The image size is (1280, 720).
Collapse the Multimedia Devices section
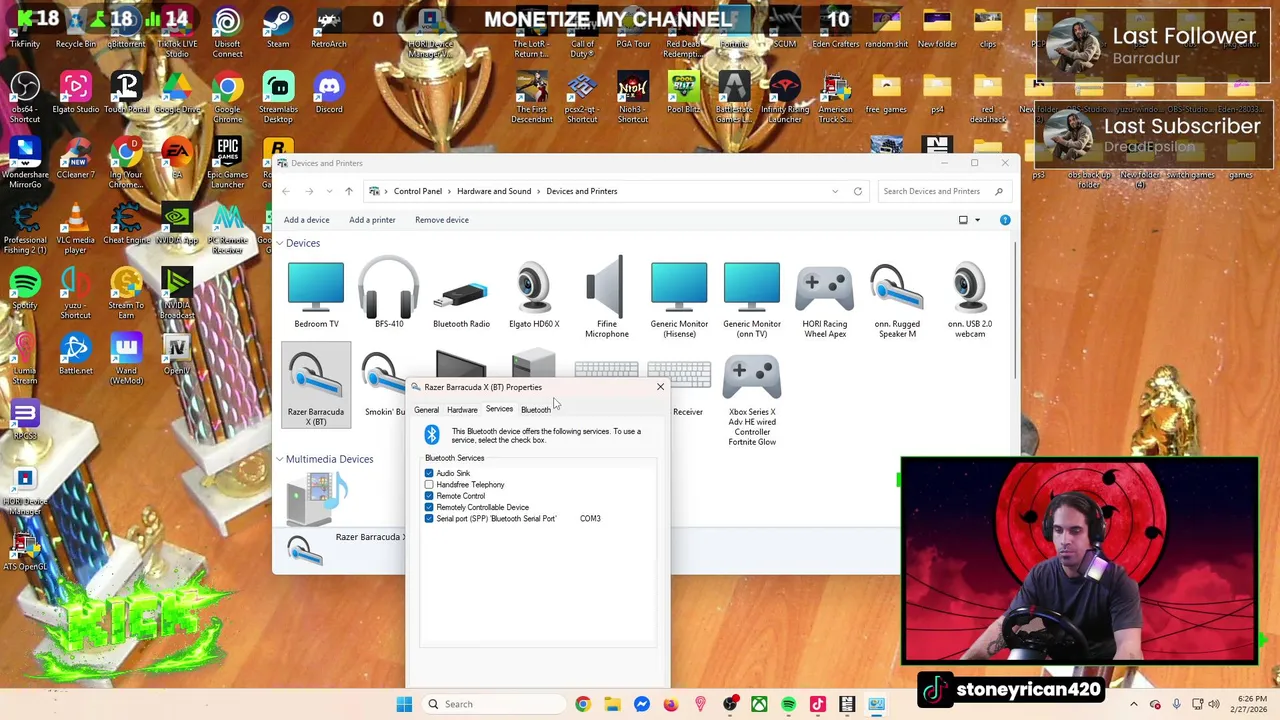(279, 459)
